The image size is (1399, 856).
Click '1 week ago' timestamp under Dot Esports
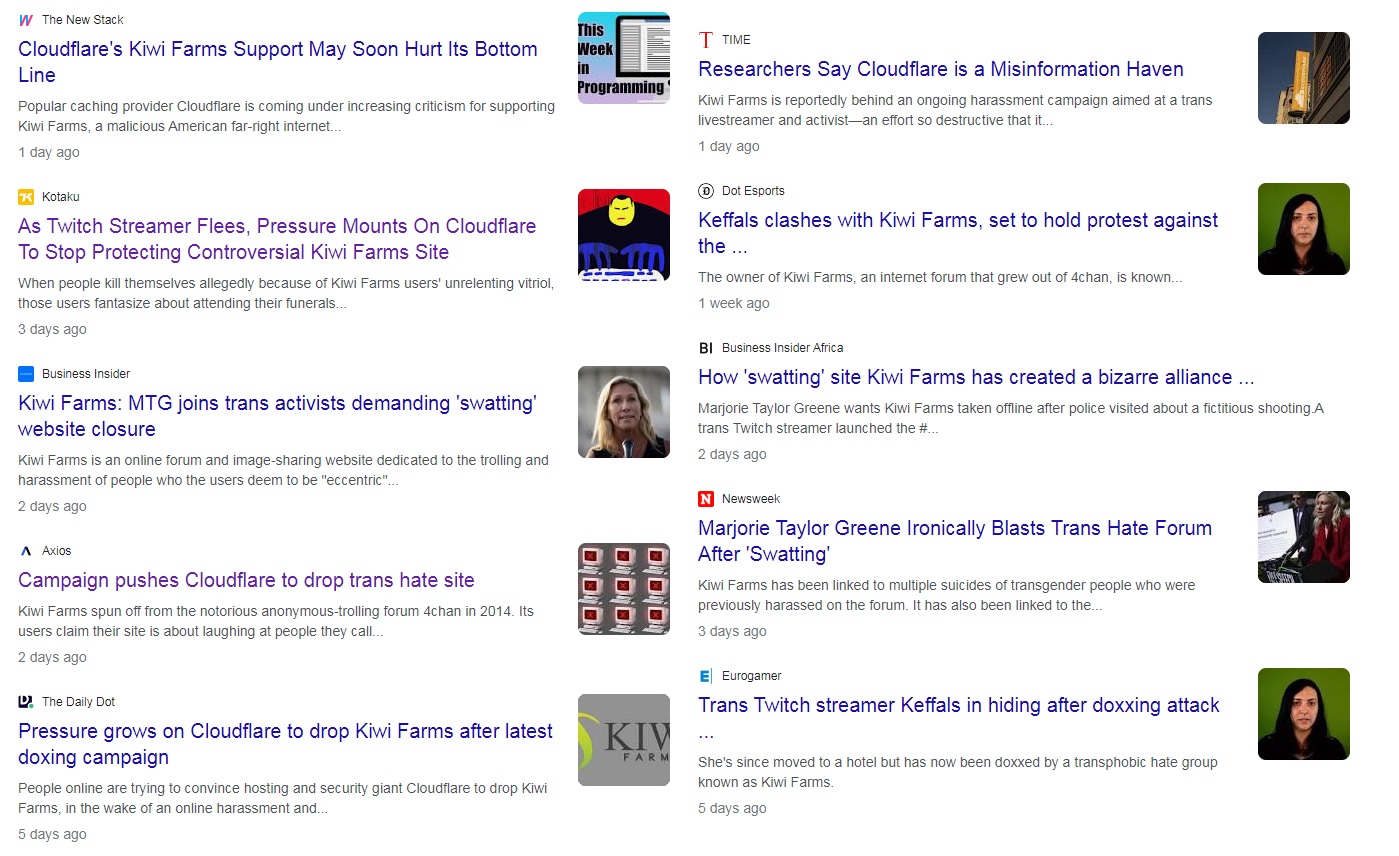point(734,304)
